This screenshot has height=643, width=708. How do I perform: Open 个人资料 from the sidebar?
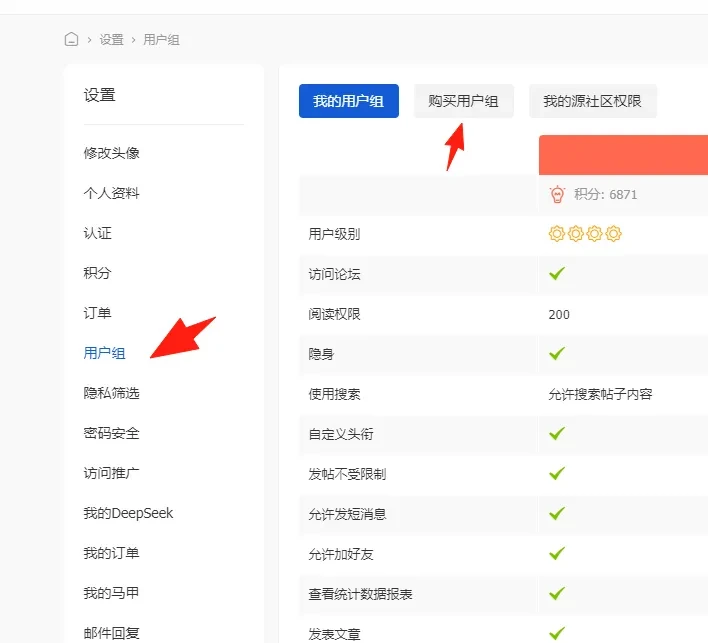[111, 193]
